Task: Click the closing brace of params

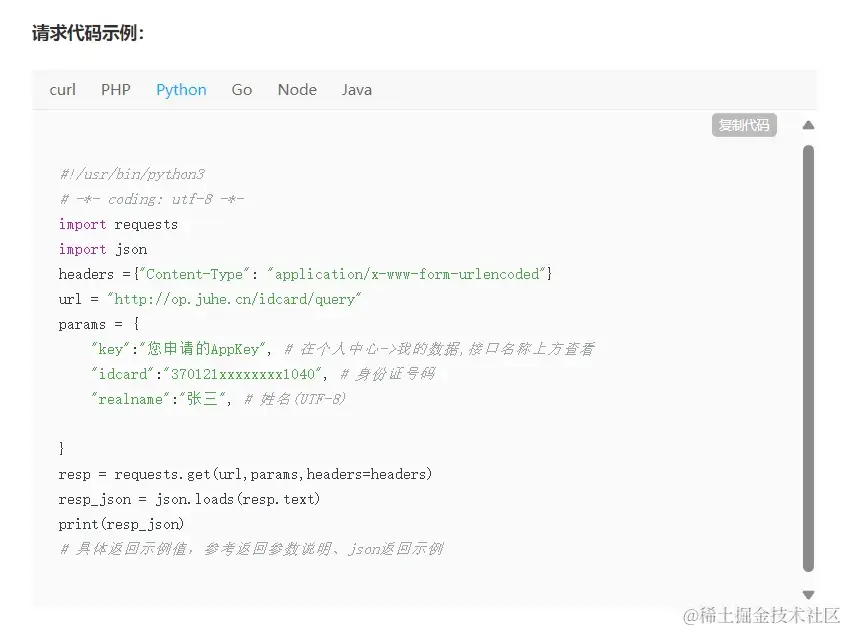Action: point(61,448)
